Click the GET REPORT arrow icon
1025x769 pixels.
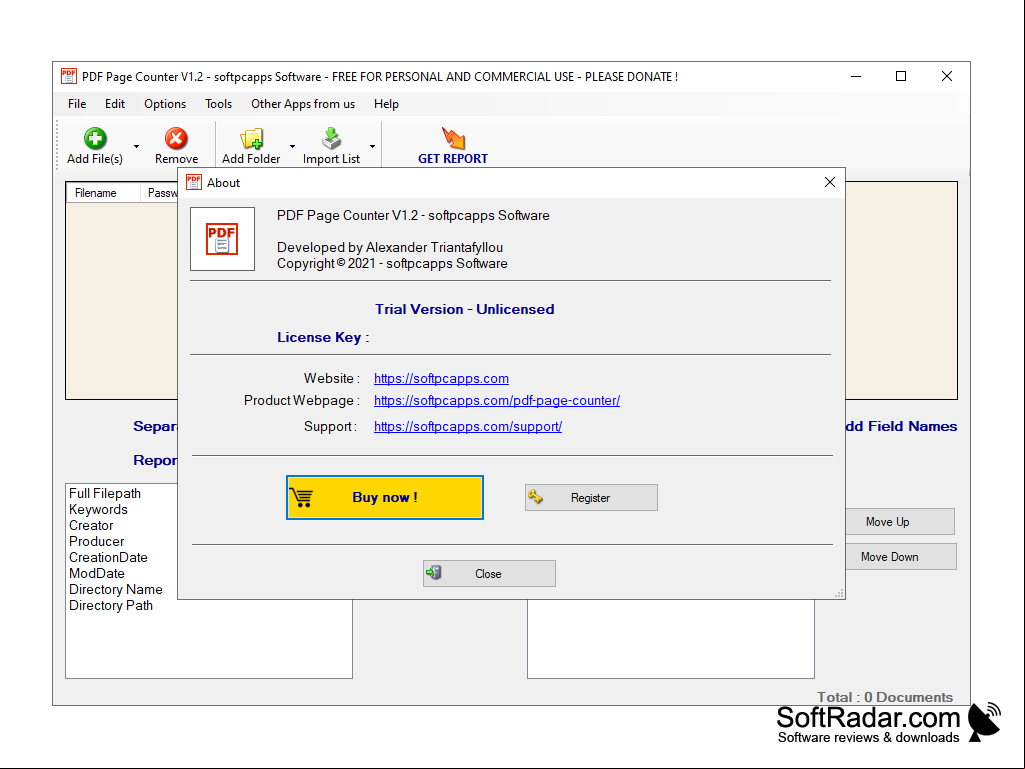click(453, 138)
